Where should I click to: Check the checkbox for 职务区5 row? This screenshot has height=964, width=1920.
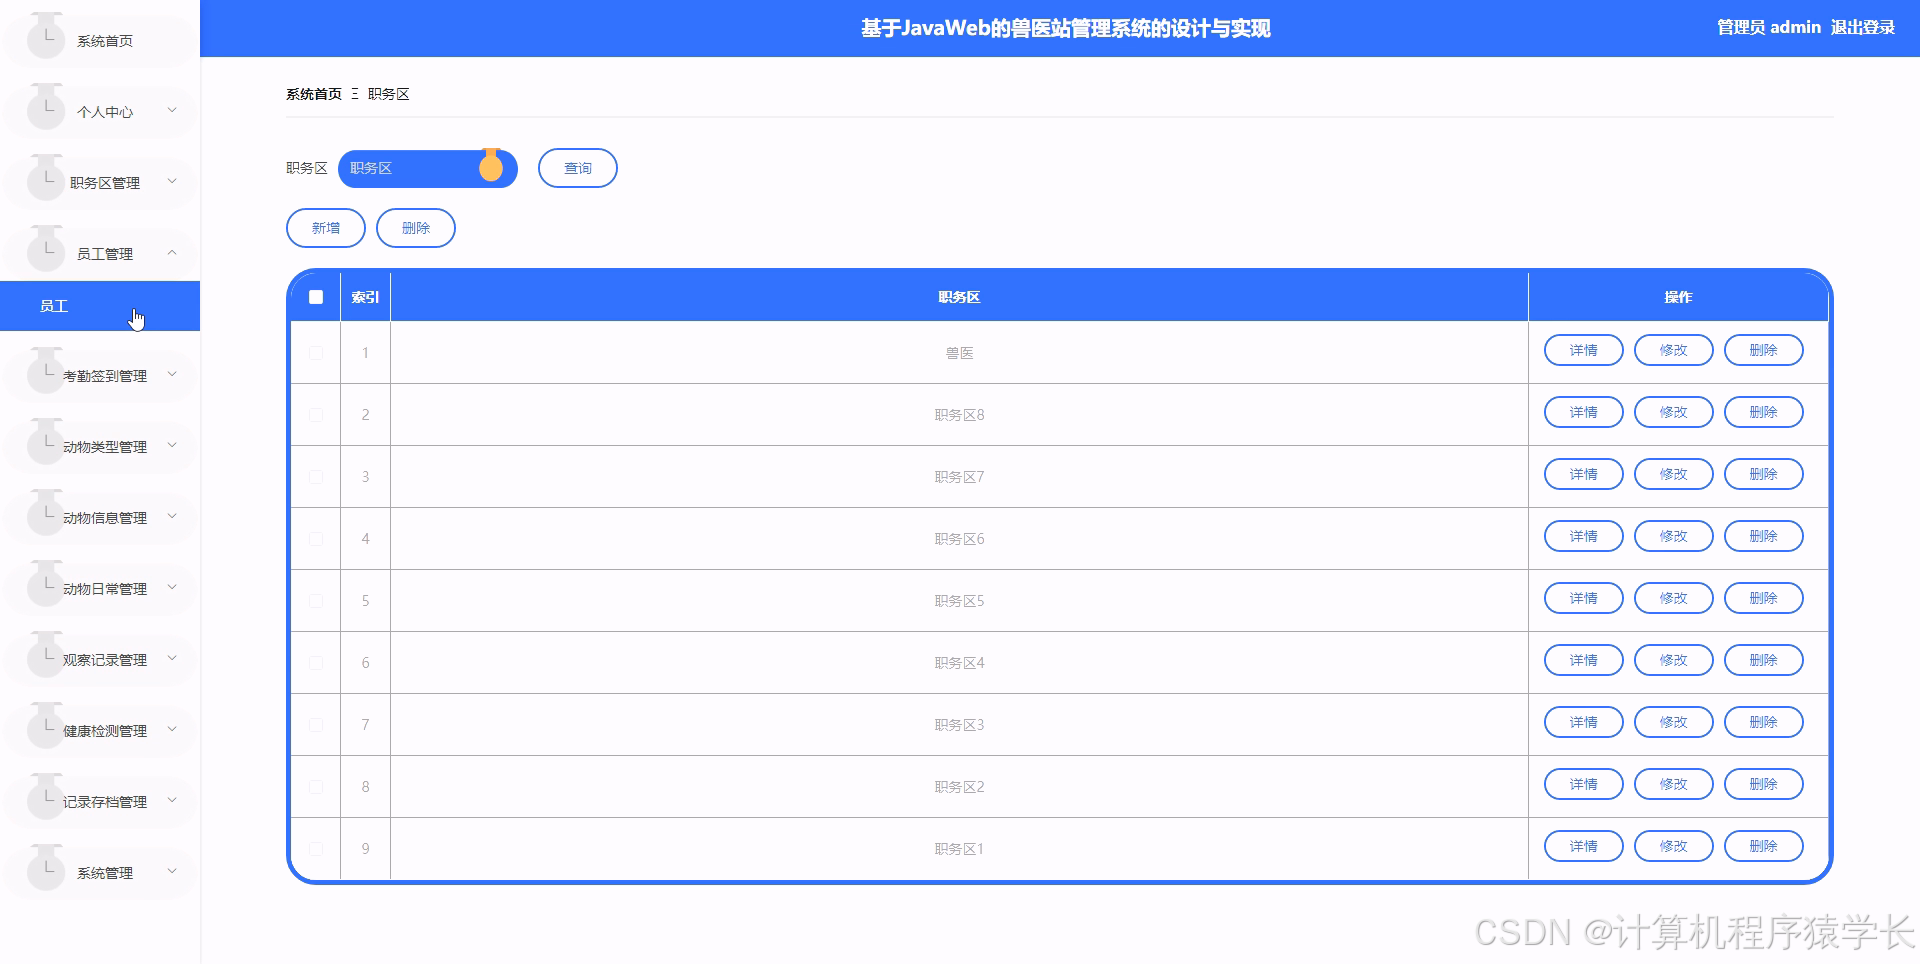[x=316, y=600]
